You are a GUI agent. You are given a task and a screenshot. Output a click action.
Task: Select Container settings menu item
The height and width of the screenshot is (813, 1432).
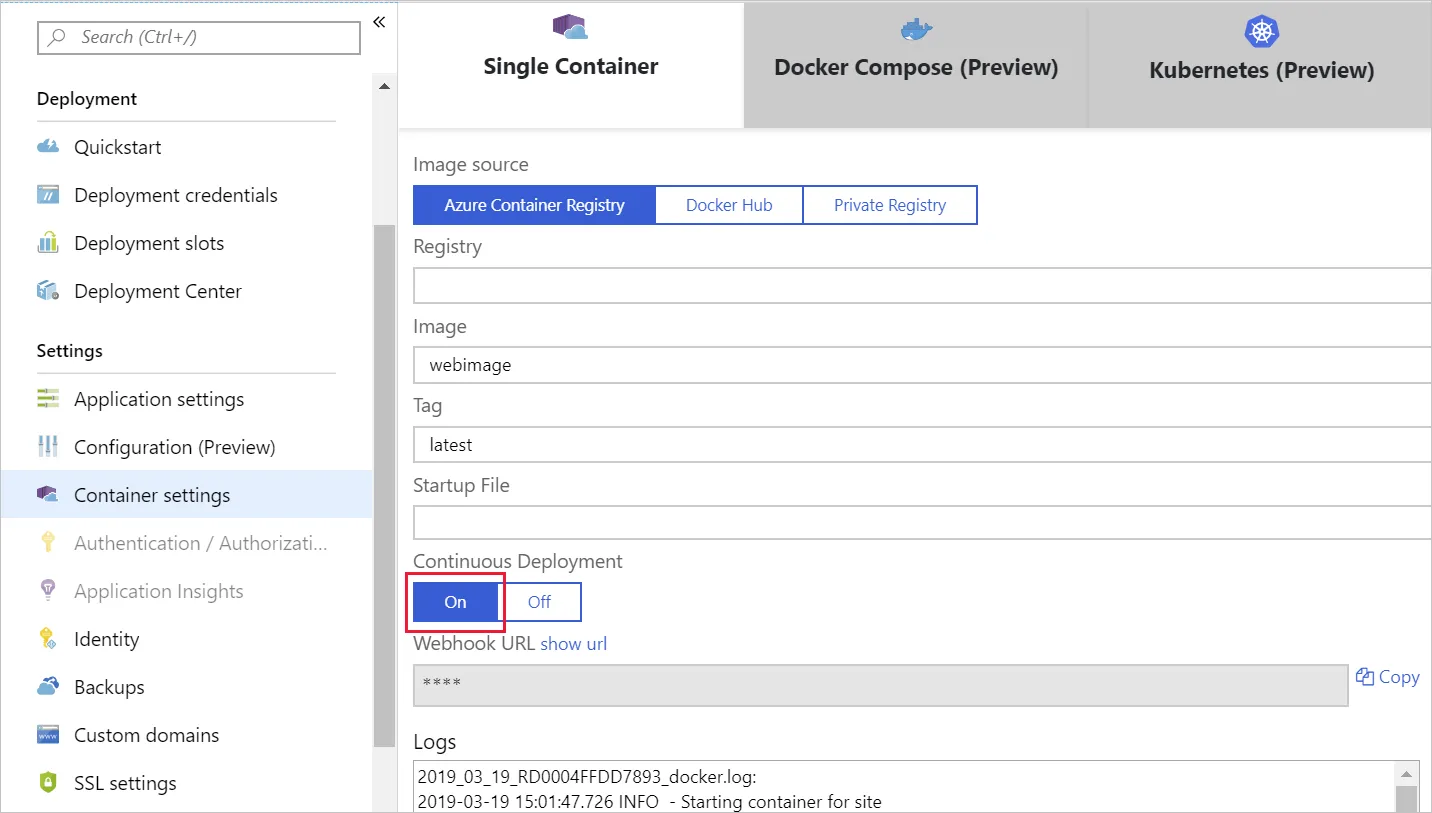[186, 495]
